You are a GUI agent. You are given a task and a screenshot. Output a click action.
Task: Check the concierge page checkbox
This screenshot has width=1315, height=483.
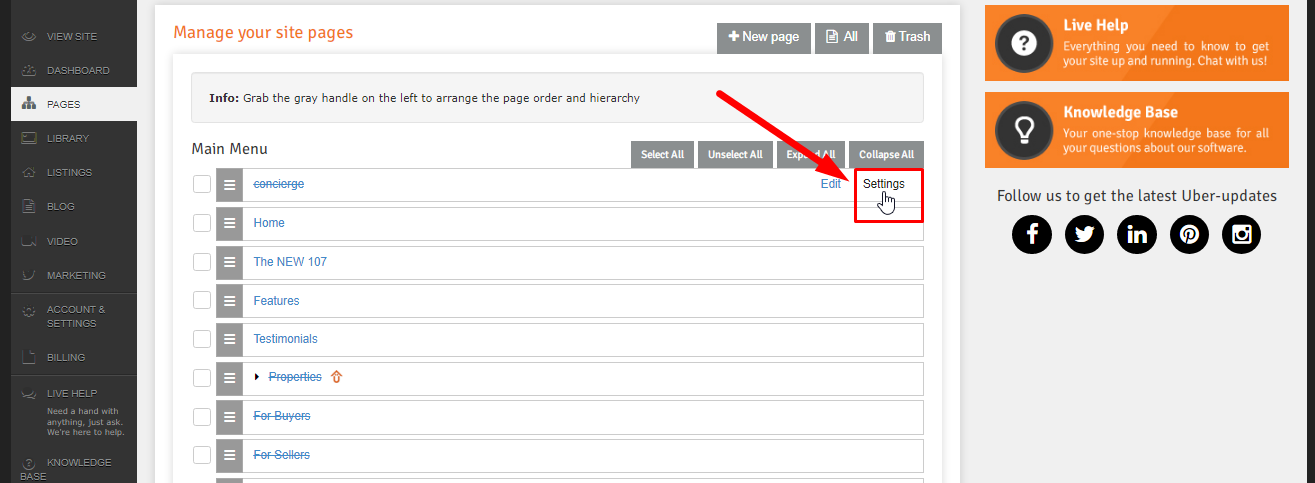click(202, 184)
